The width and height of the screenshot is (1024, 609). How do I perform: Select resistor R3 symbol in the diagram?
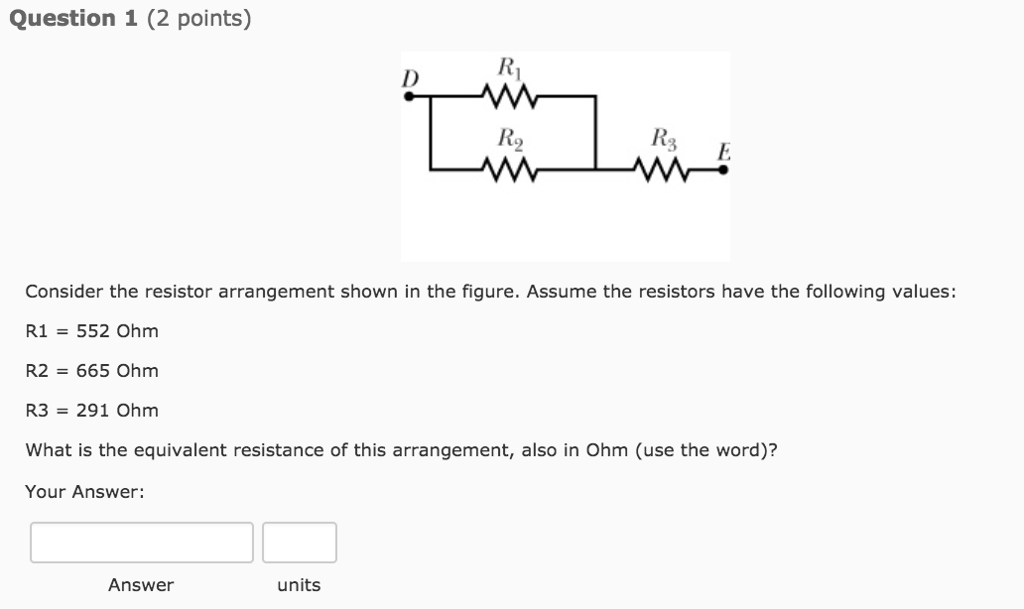[x=663, y=170]
